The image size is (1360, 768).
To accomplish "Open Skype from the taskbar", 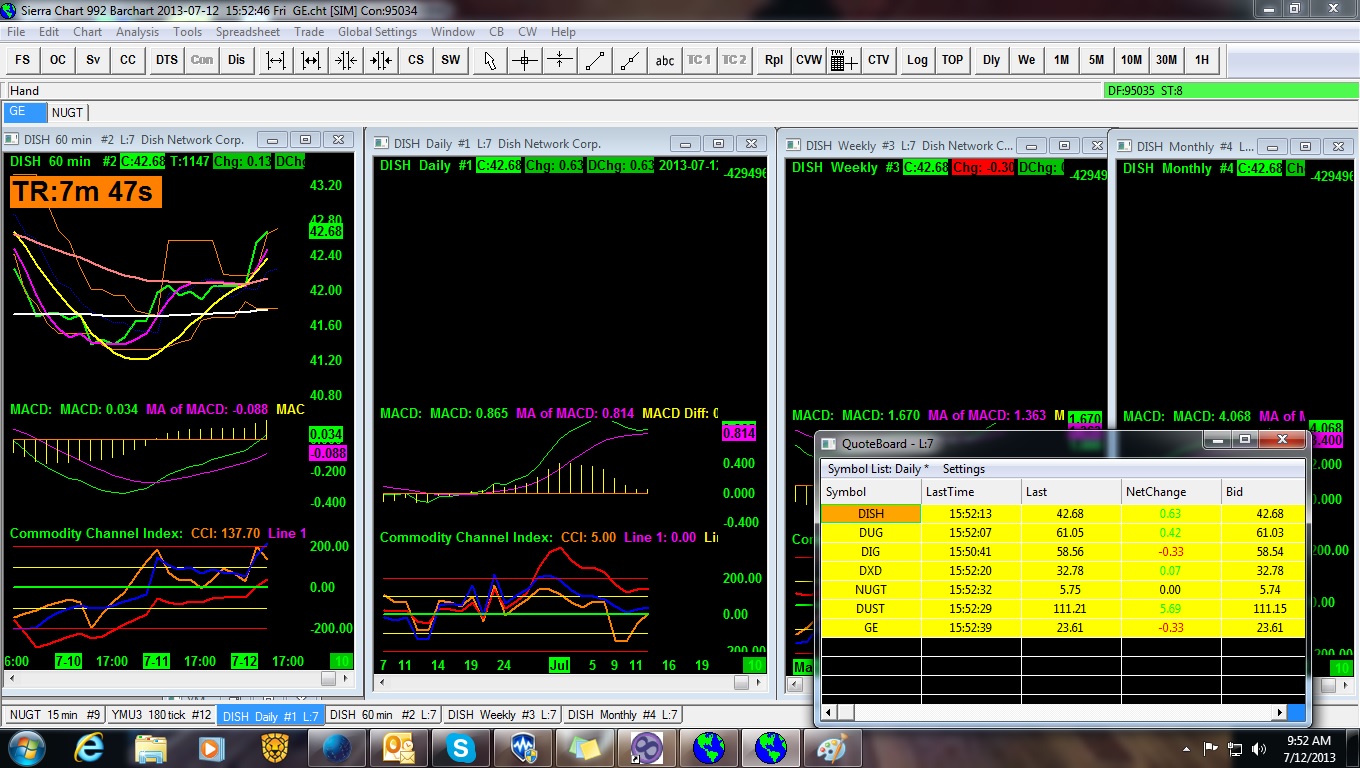I will (461, 748).
